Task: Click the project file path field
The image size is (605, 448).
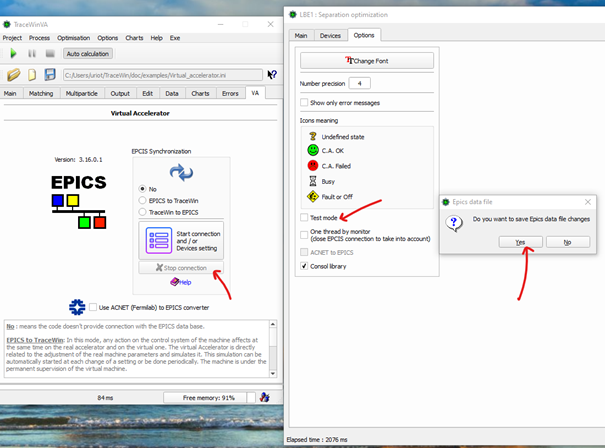Action: [163, 75]
